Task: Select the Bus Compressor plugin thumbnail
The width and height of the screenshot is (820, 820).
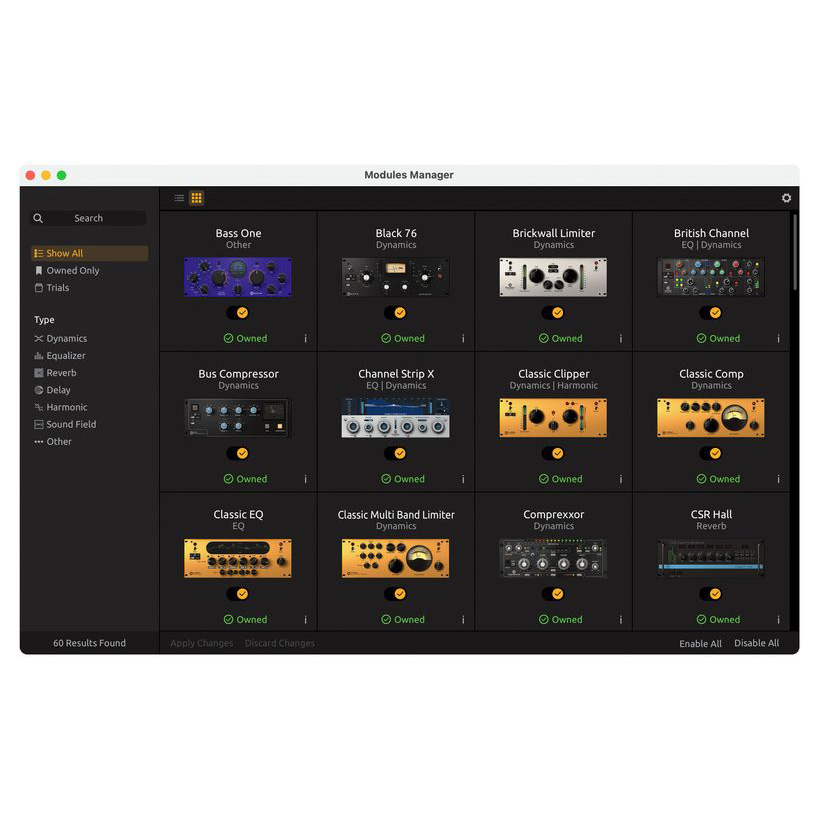Action: pos(238,418)
